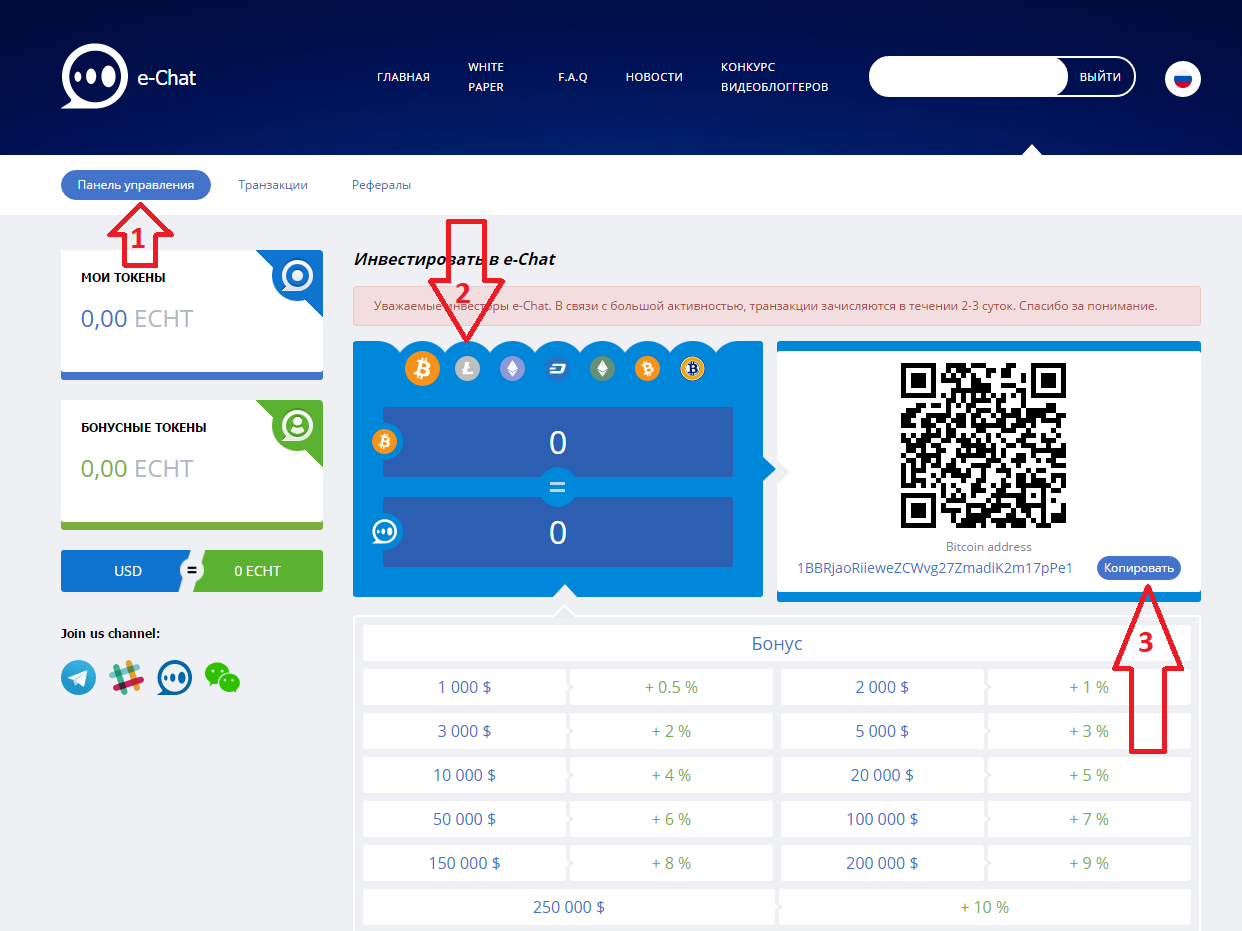Open the Транзакции tab
1242x931 pixels.
click(273, 185)
